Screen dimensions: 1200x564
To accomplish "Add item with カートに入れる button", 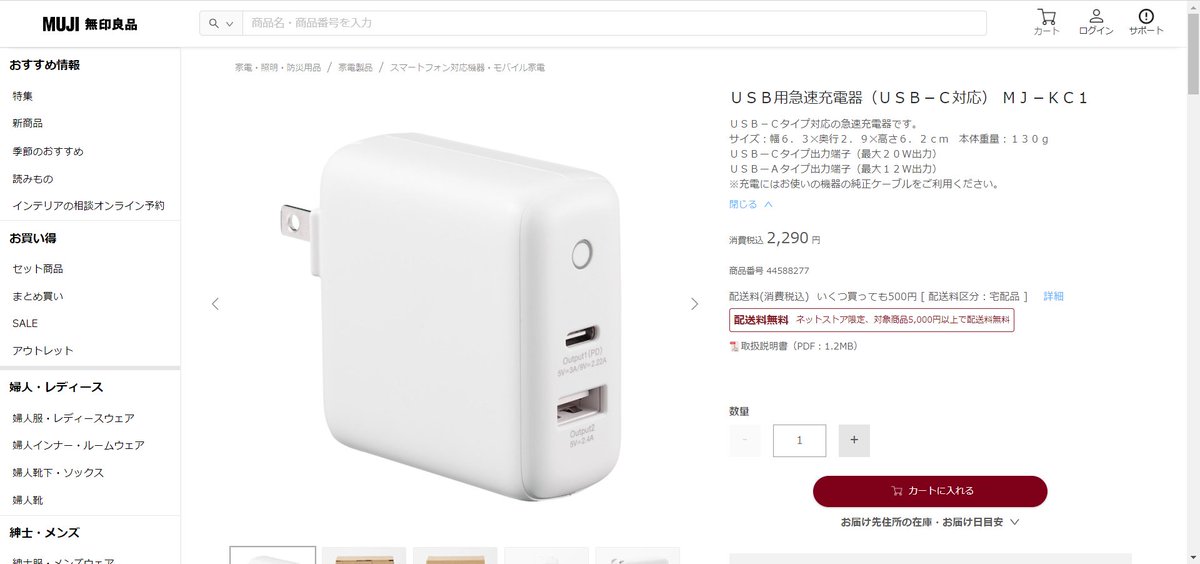I will (930, 491).
